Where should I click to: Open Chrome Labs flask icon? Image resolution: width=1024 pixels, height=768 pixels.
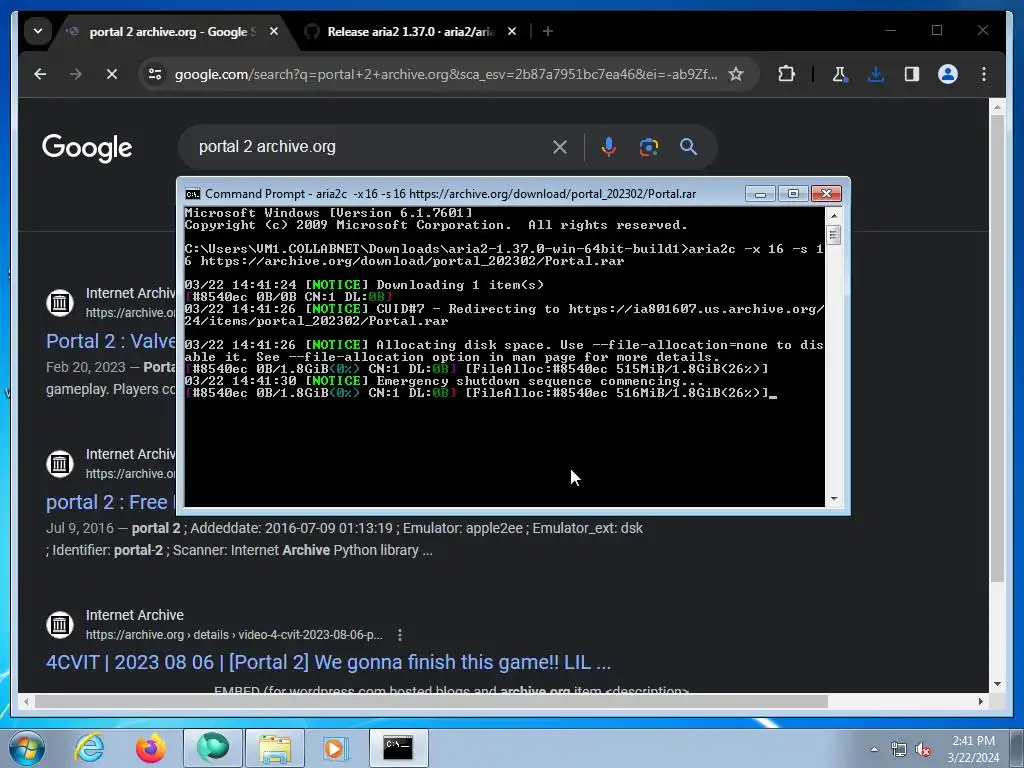click(840, 74)
